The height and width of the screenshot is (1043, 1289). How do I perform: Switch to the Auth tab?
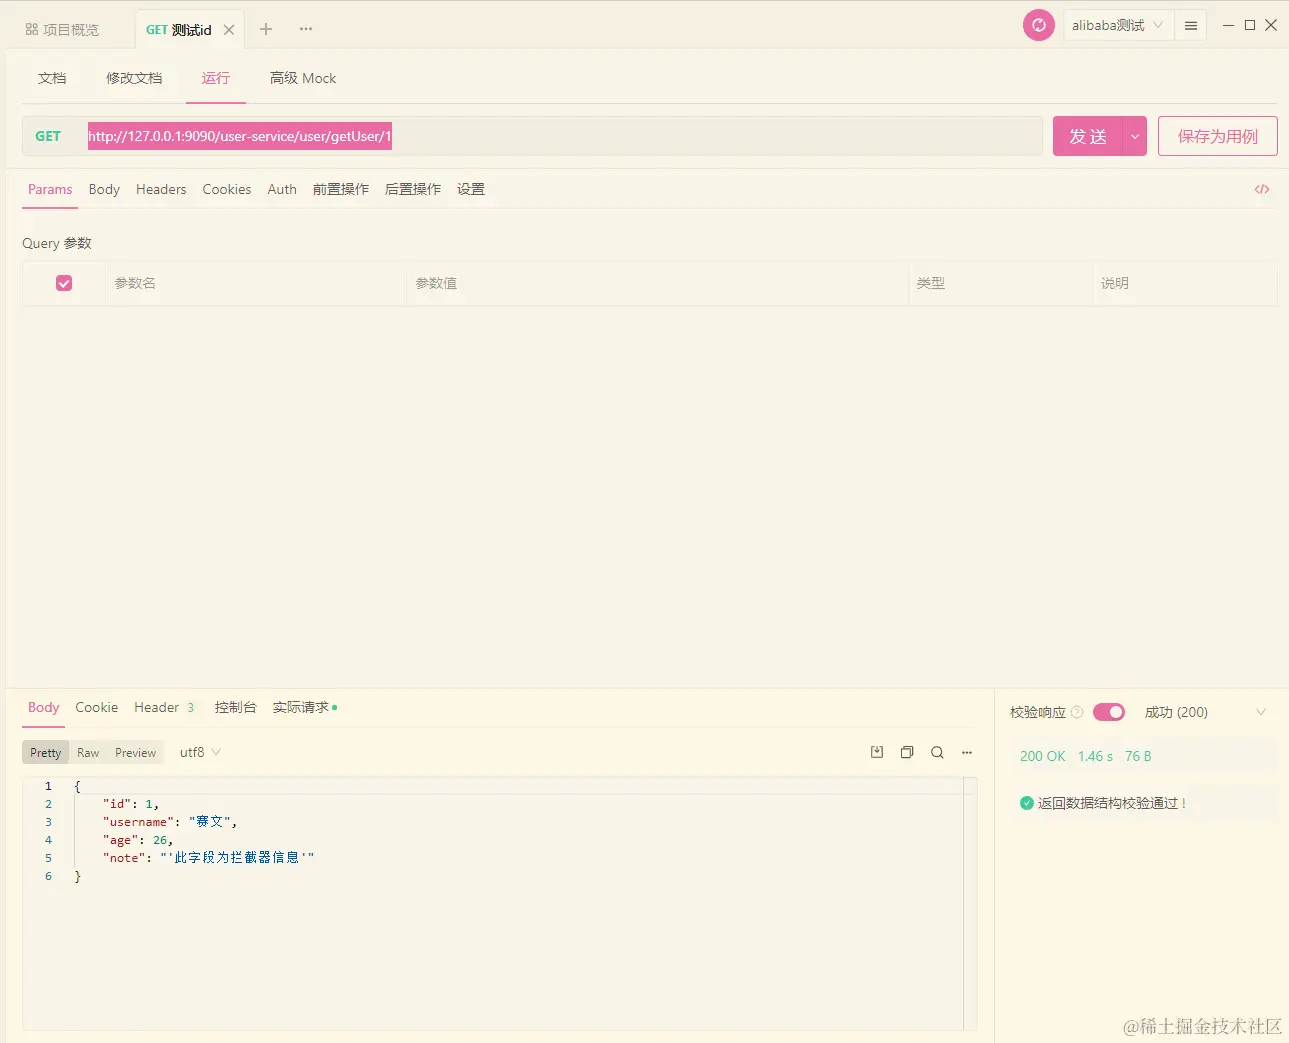click(282, 189)
